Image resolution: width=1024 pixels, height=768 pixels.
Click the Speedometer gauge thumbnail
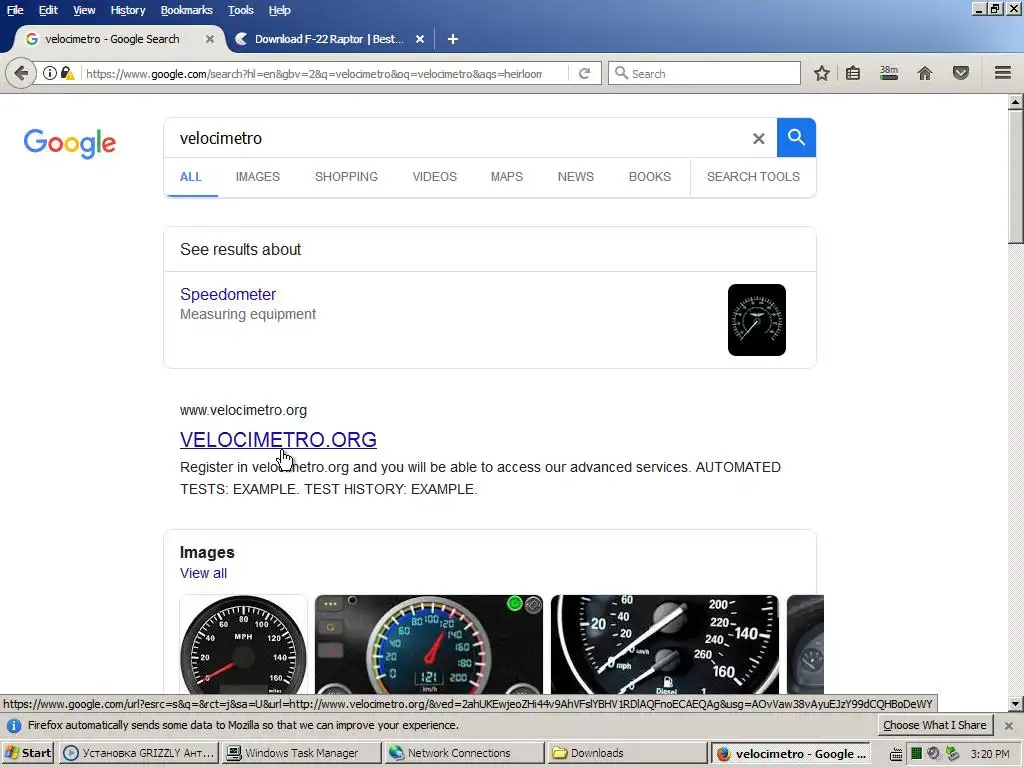[757, 320]
